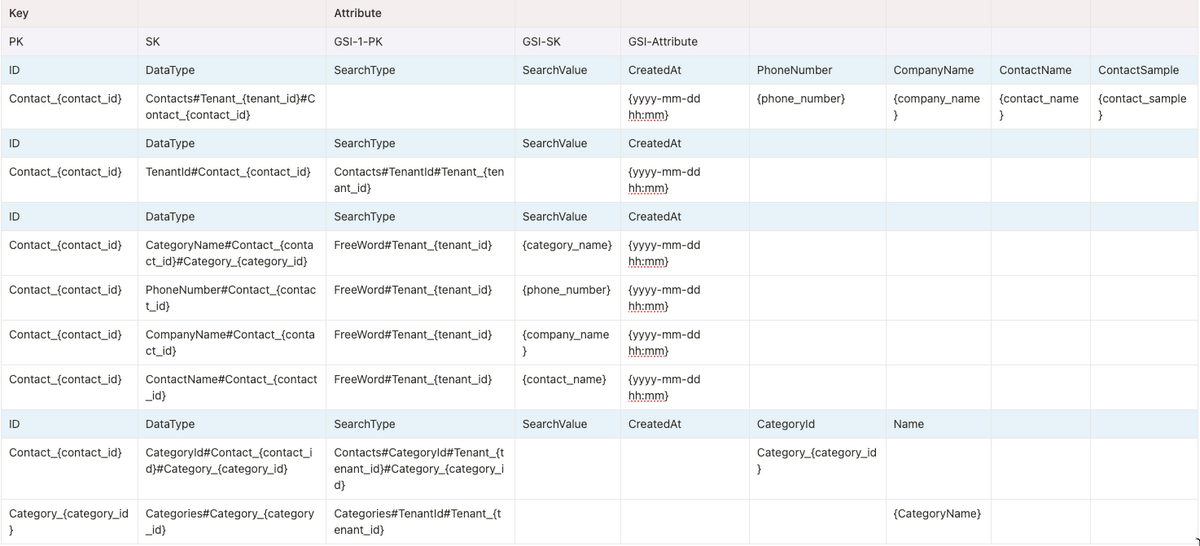Click the GSI-1-PK column header

420,42
